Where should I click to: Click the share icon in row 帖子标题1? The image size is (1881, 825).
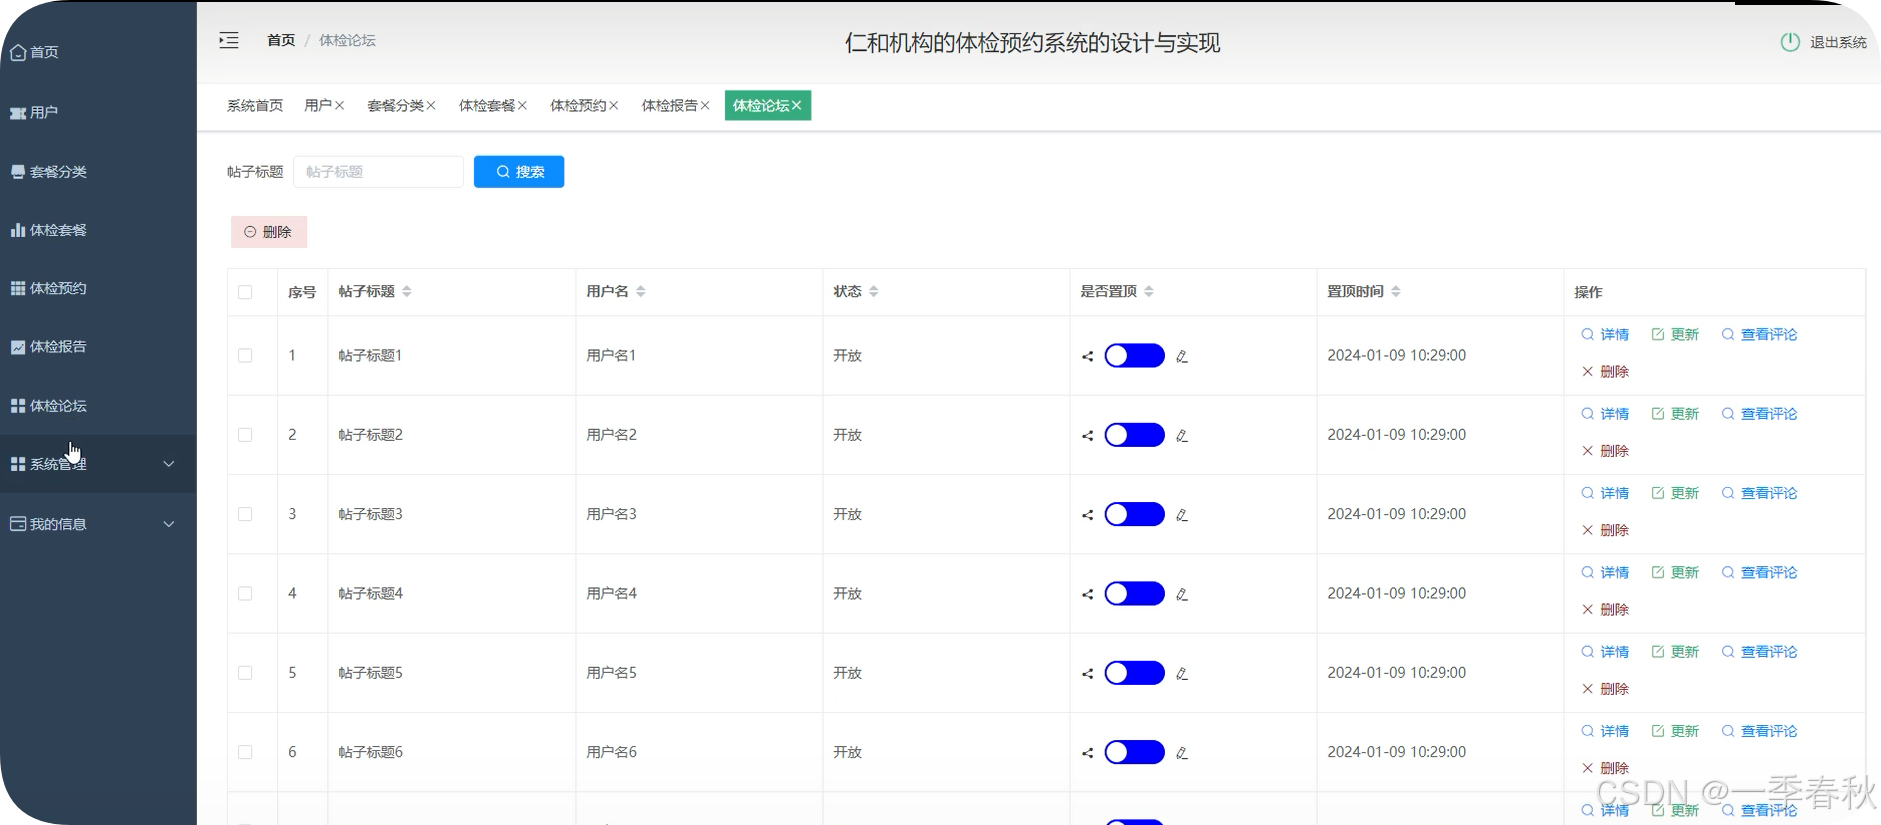tap(1087, 356)
